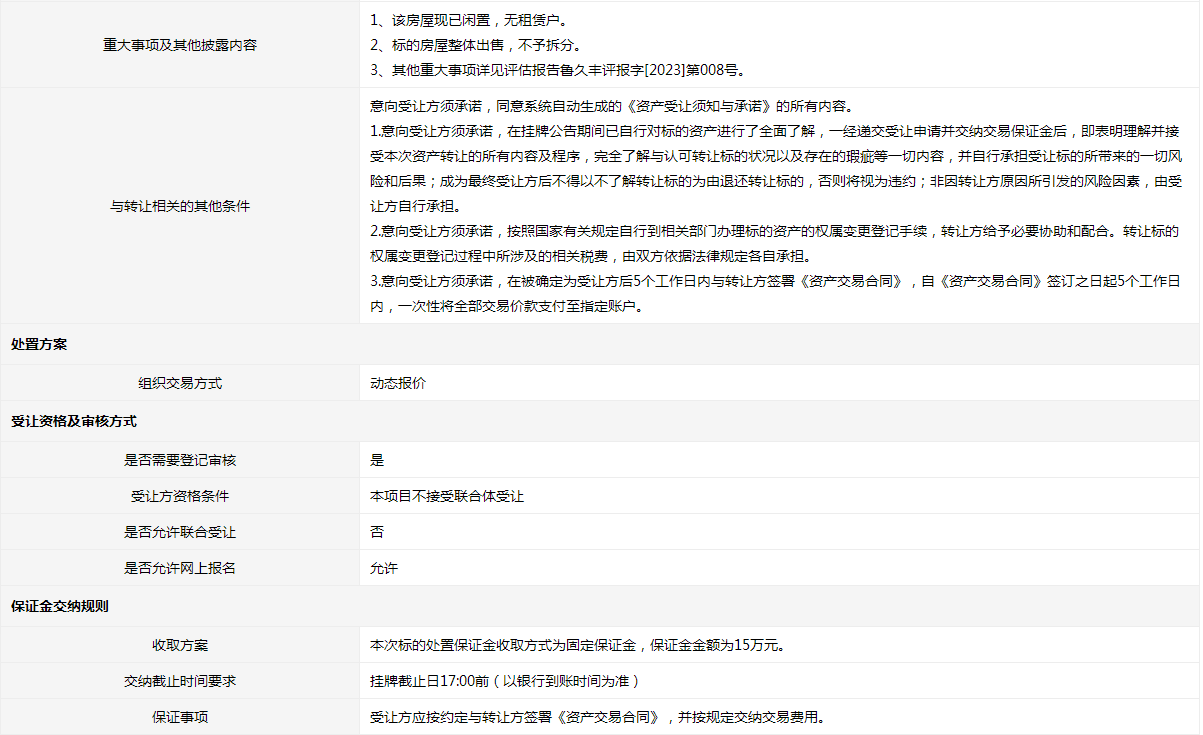
Task: Click the 保证事项 row label
Action: [180, 717]
